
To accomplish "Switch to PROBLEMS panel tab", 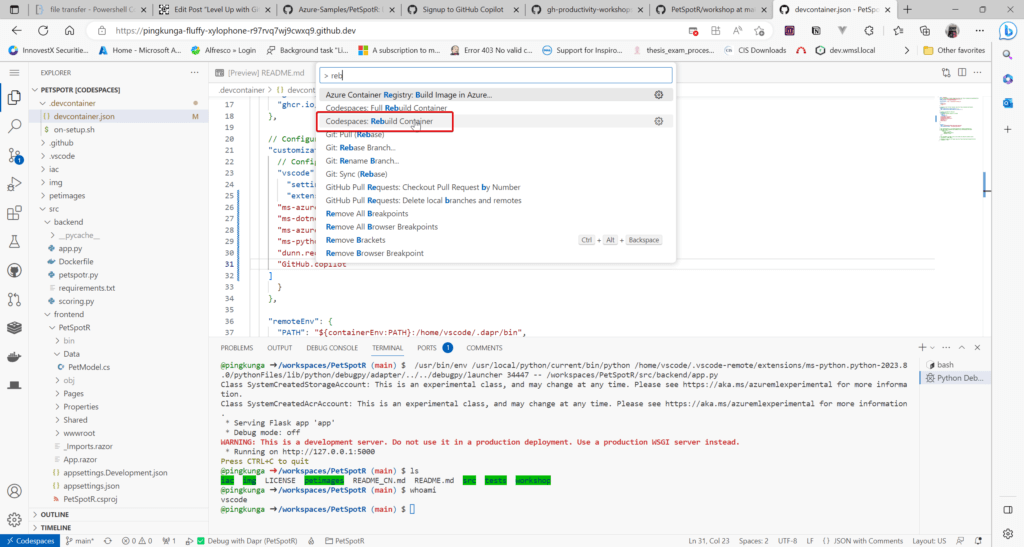I will [x=236, y=348].
